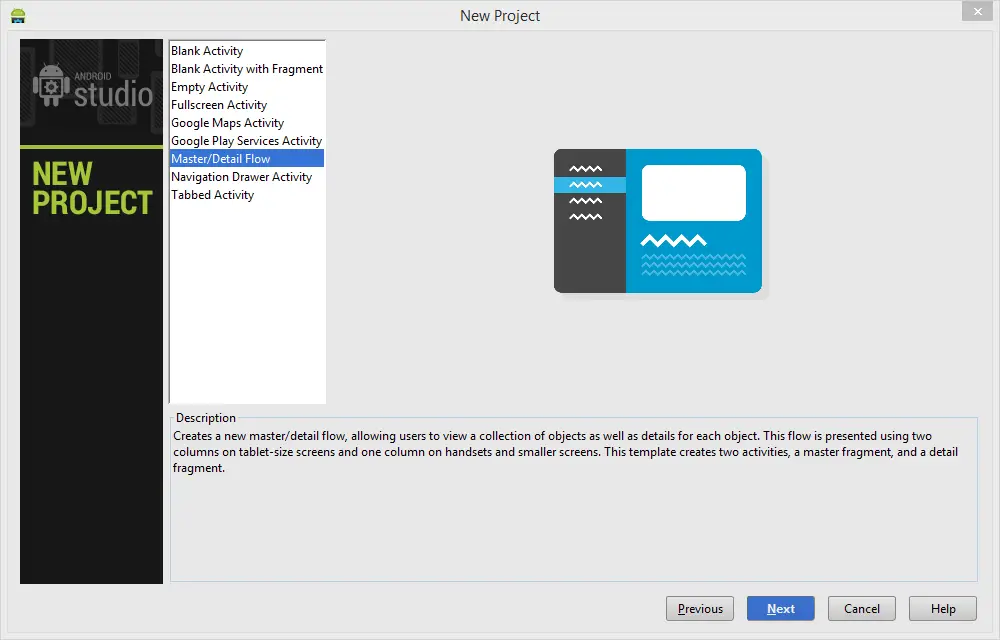Screen dimensions: 1000x640
Task: Close the New Project dialog window
Action: (x=976, y=12)
